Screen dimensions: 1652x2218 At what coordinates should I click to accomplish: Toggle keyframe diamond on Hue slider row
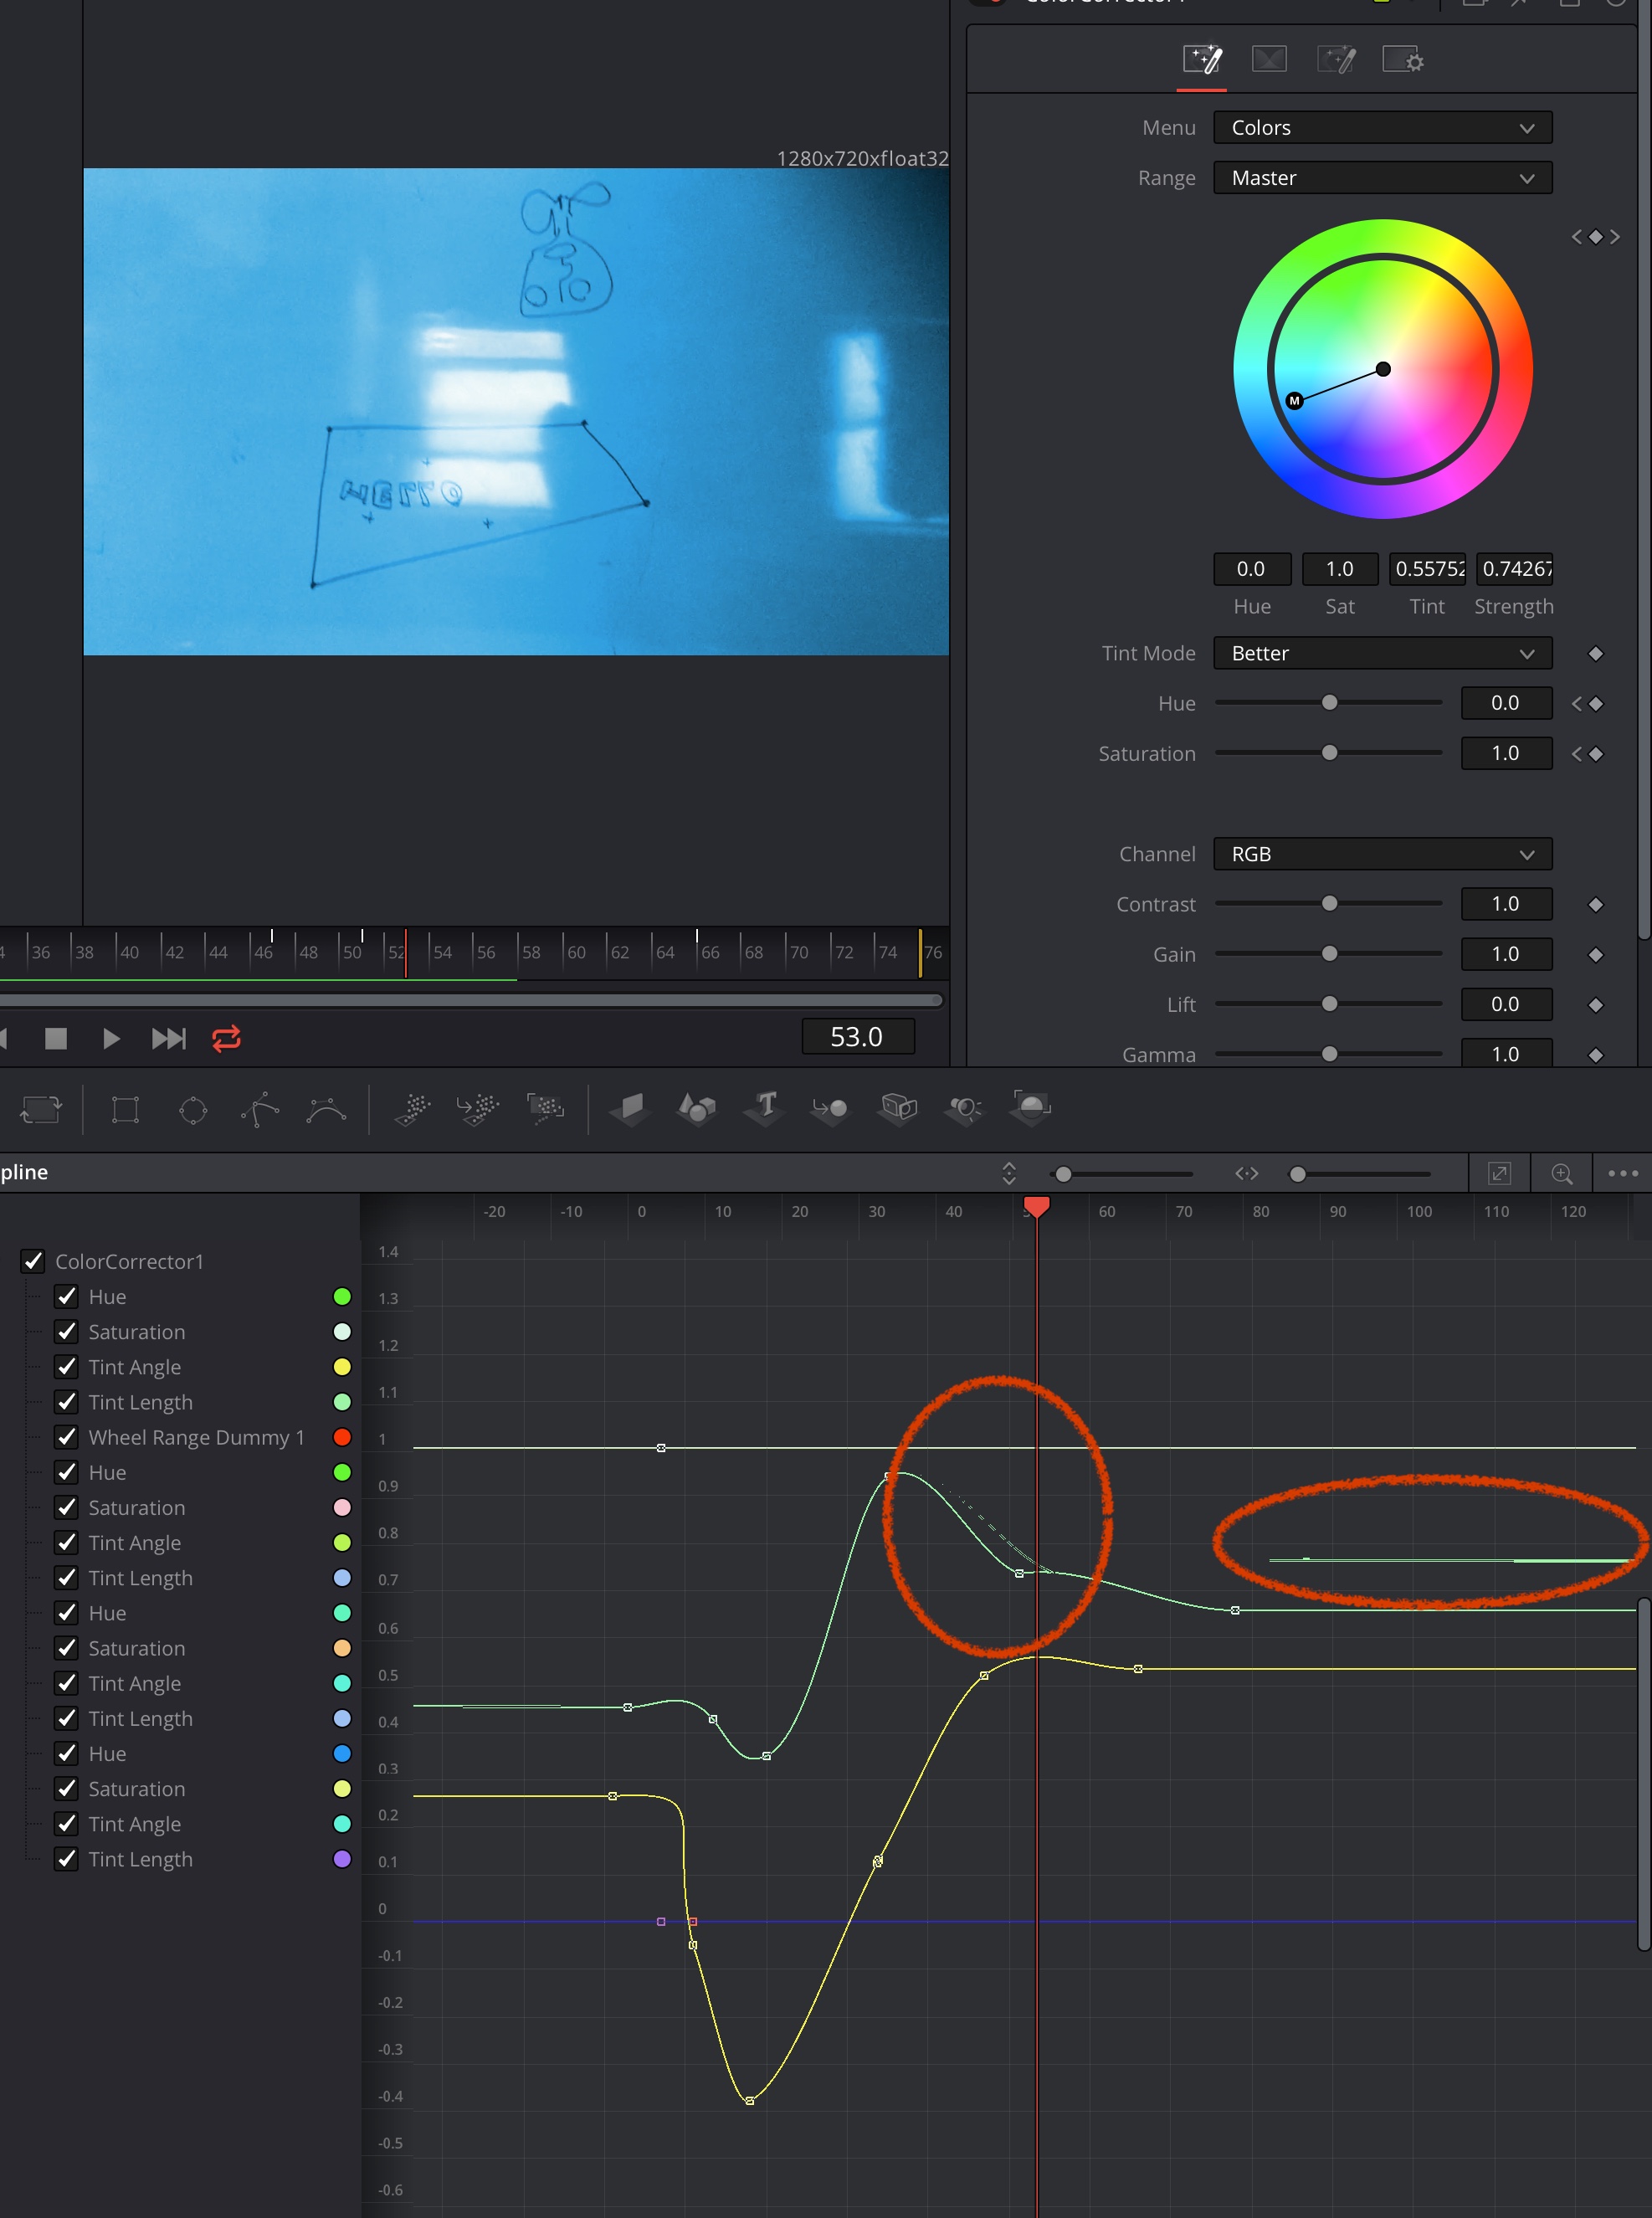coord(1596,703)
